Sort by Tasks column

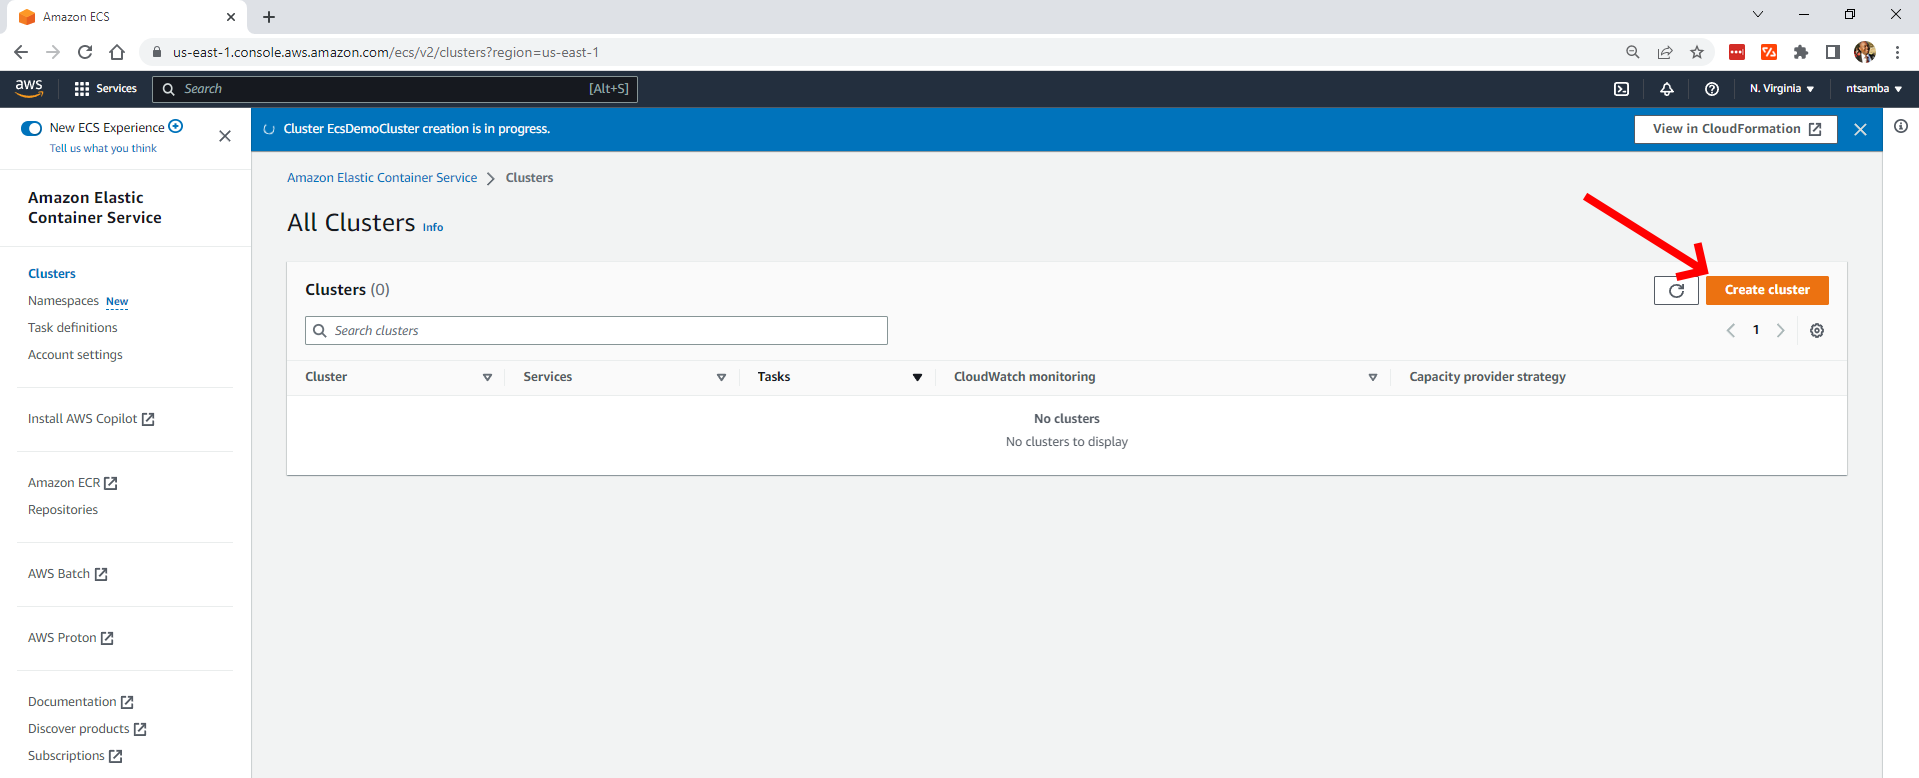[917, 377]
